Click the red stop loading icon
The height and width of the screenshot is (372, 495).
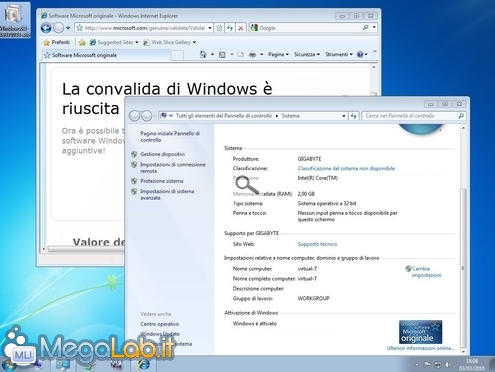pyautogui.click(x=240, y=28)
